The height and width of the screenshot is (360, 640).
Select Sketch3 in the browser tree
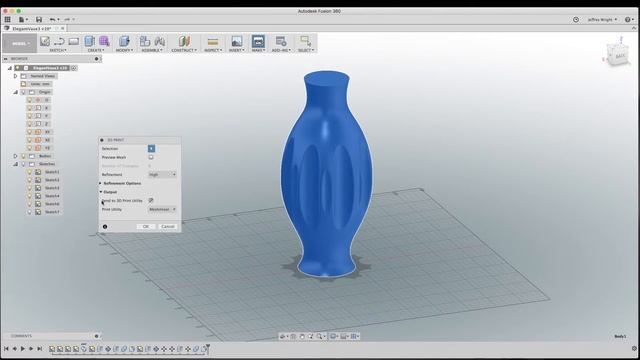pyautogui.click(x=52, y=188)
